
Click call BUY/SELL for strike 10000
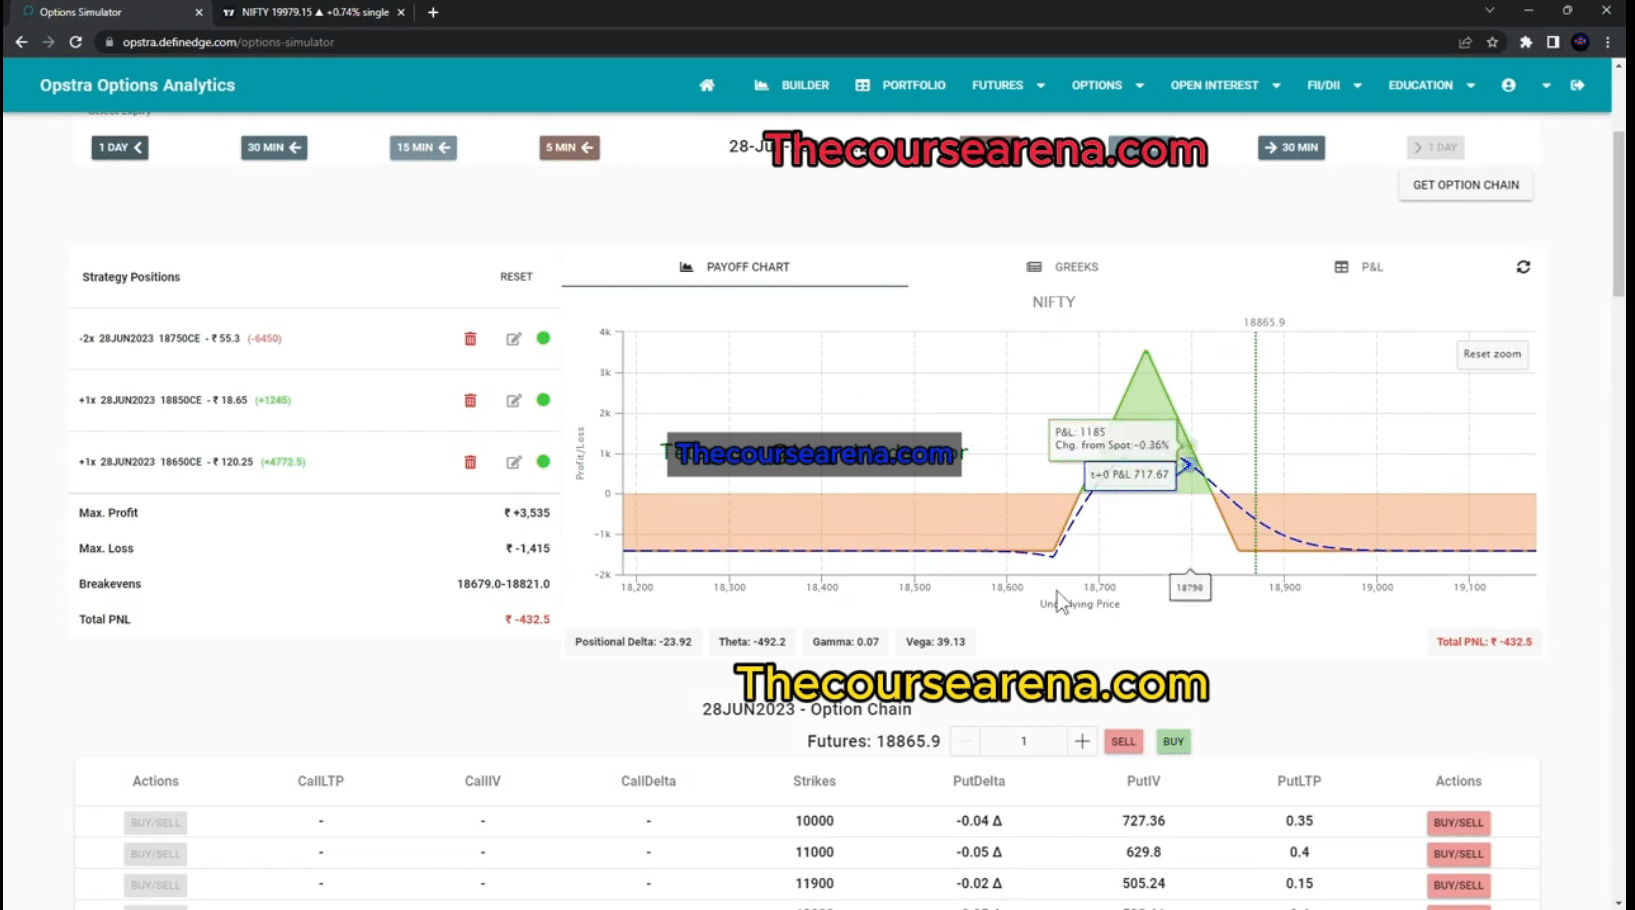pyautogui.click(x=155, y=823)
